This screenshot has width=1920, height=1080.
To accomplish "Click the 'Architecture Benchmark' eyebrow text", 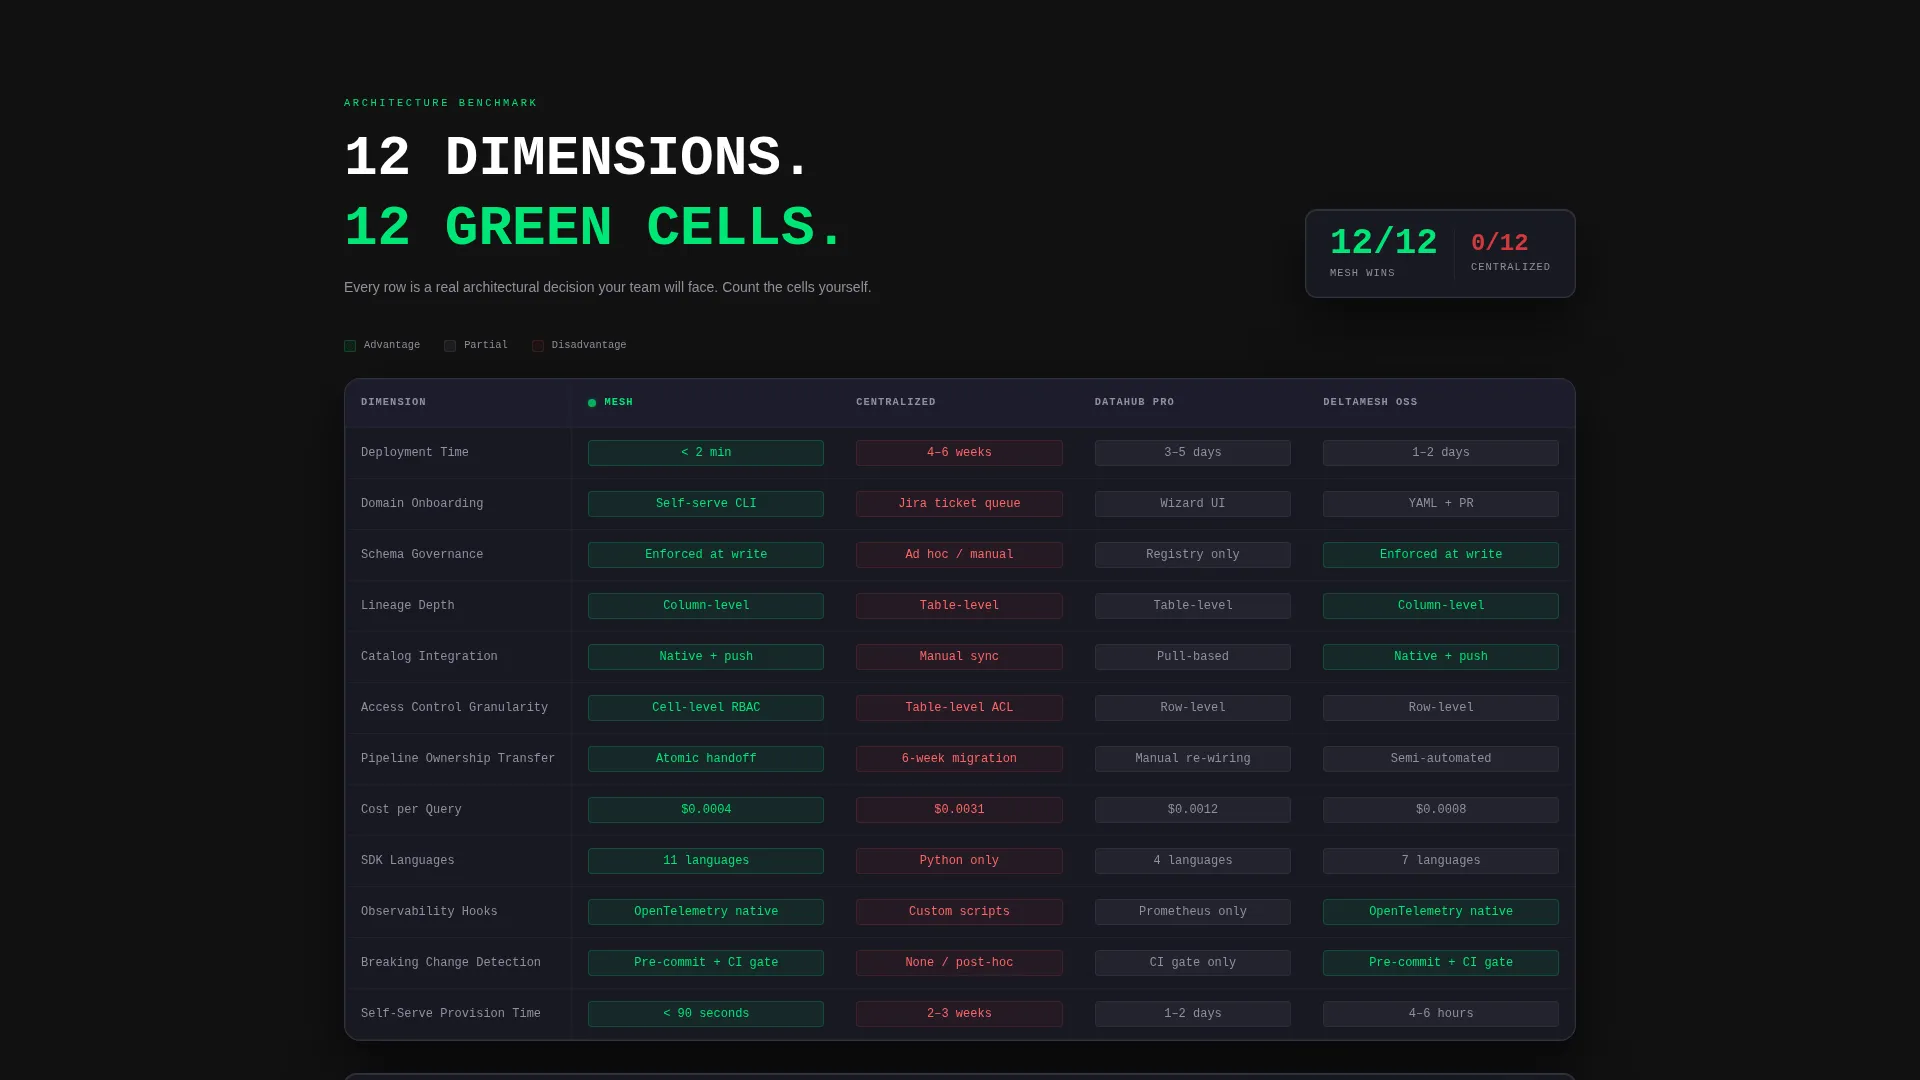I will tap(441, 103).
